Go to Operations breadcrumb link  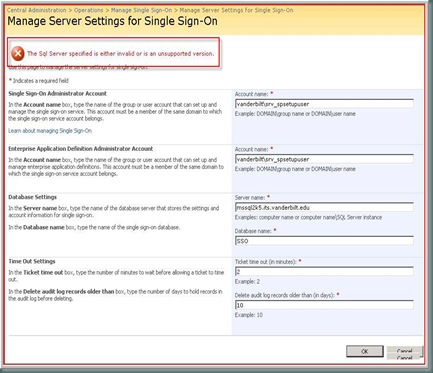[89, 10]
